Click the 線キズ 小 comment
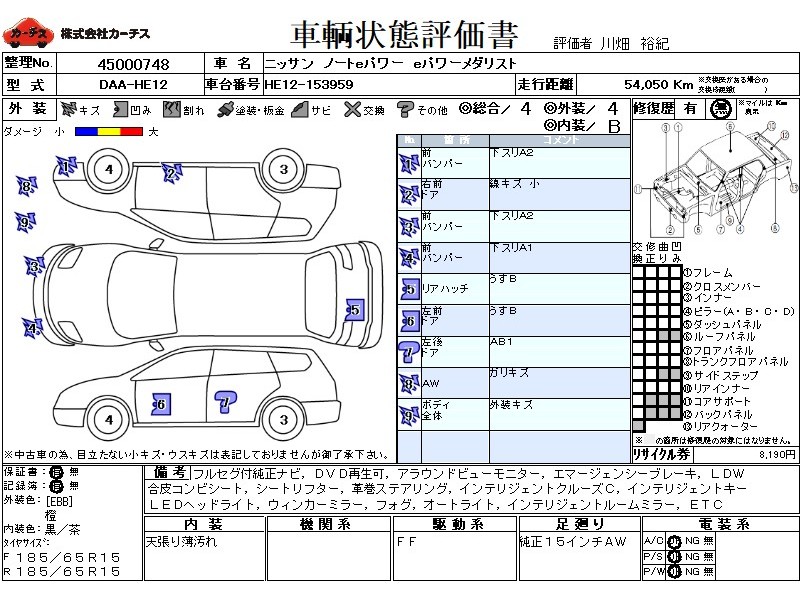 click(514, 184)
